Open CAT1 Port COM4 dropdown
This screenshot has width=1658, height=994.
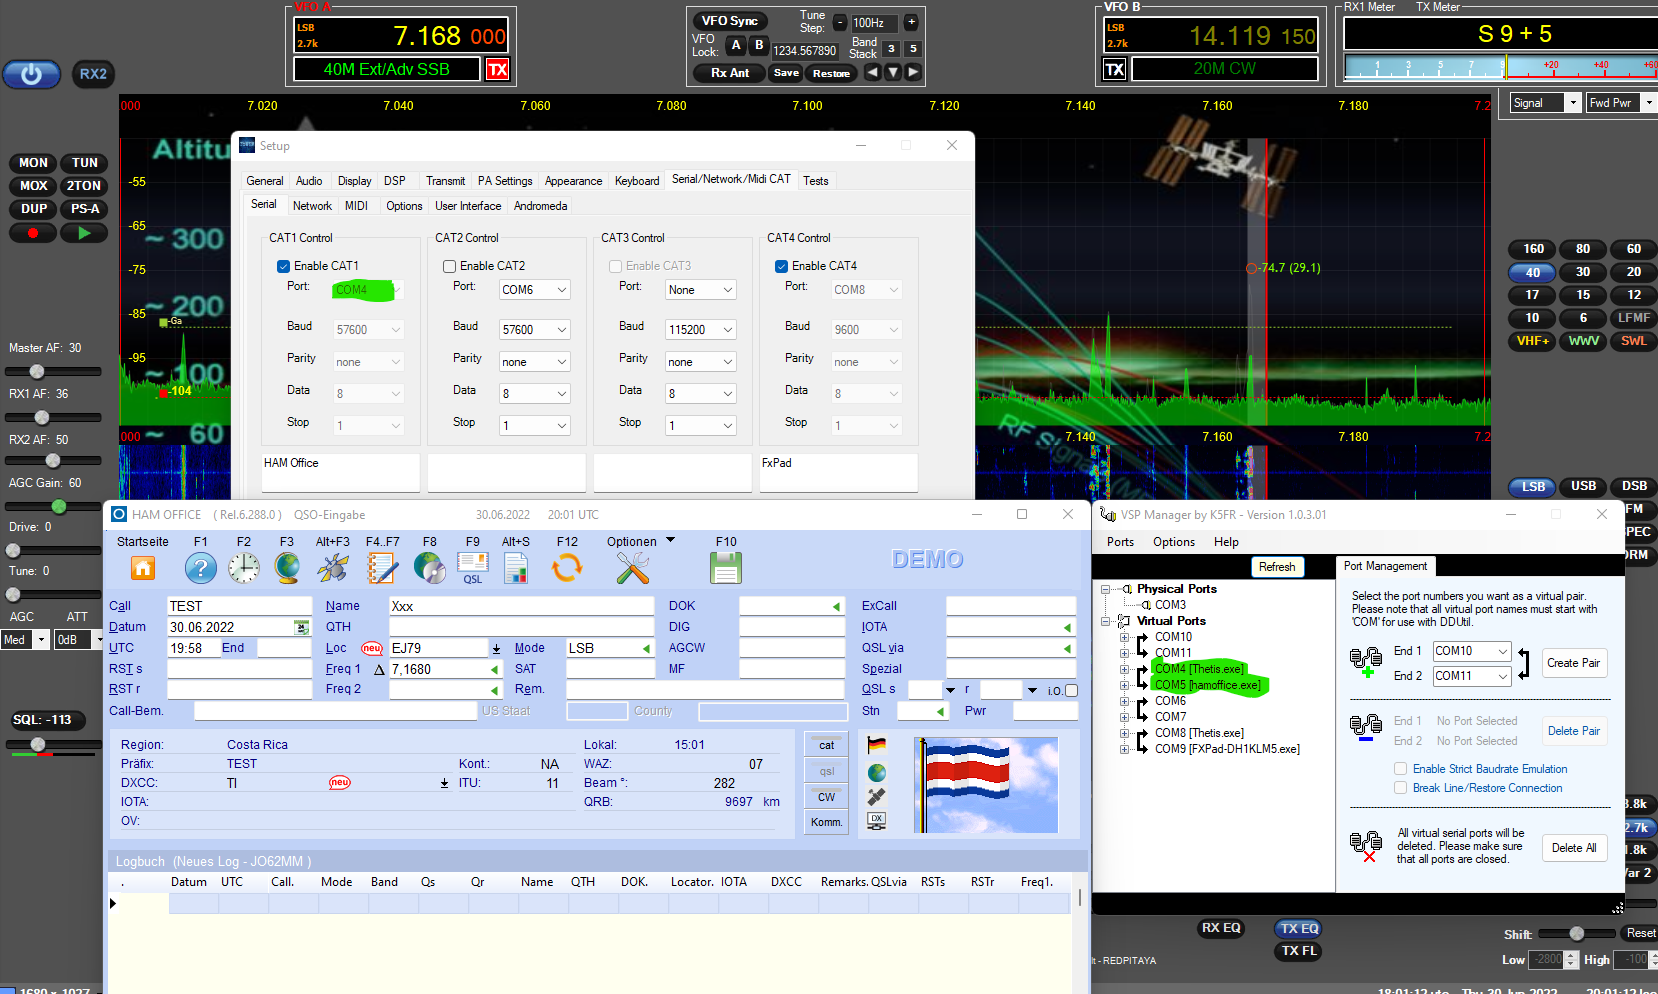[367, 290]
